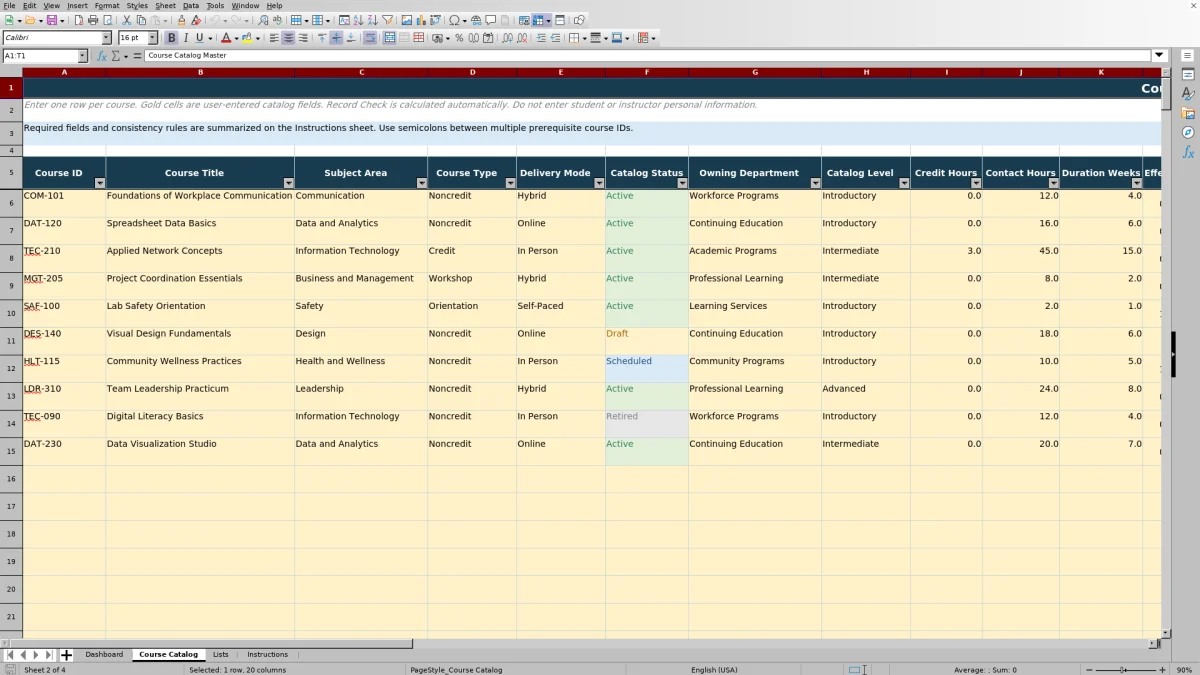Screen dimensions: 1200x675
Task: Toggle Center Horizontally alignment
Action: [x=288, y=38]
